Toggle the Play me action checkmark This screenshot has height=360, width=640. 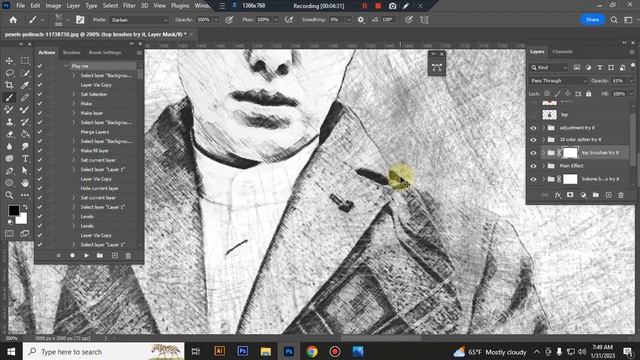tap(40, 66)
